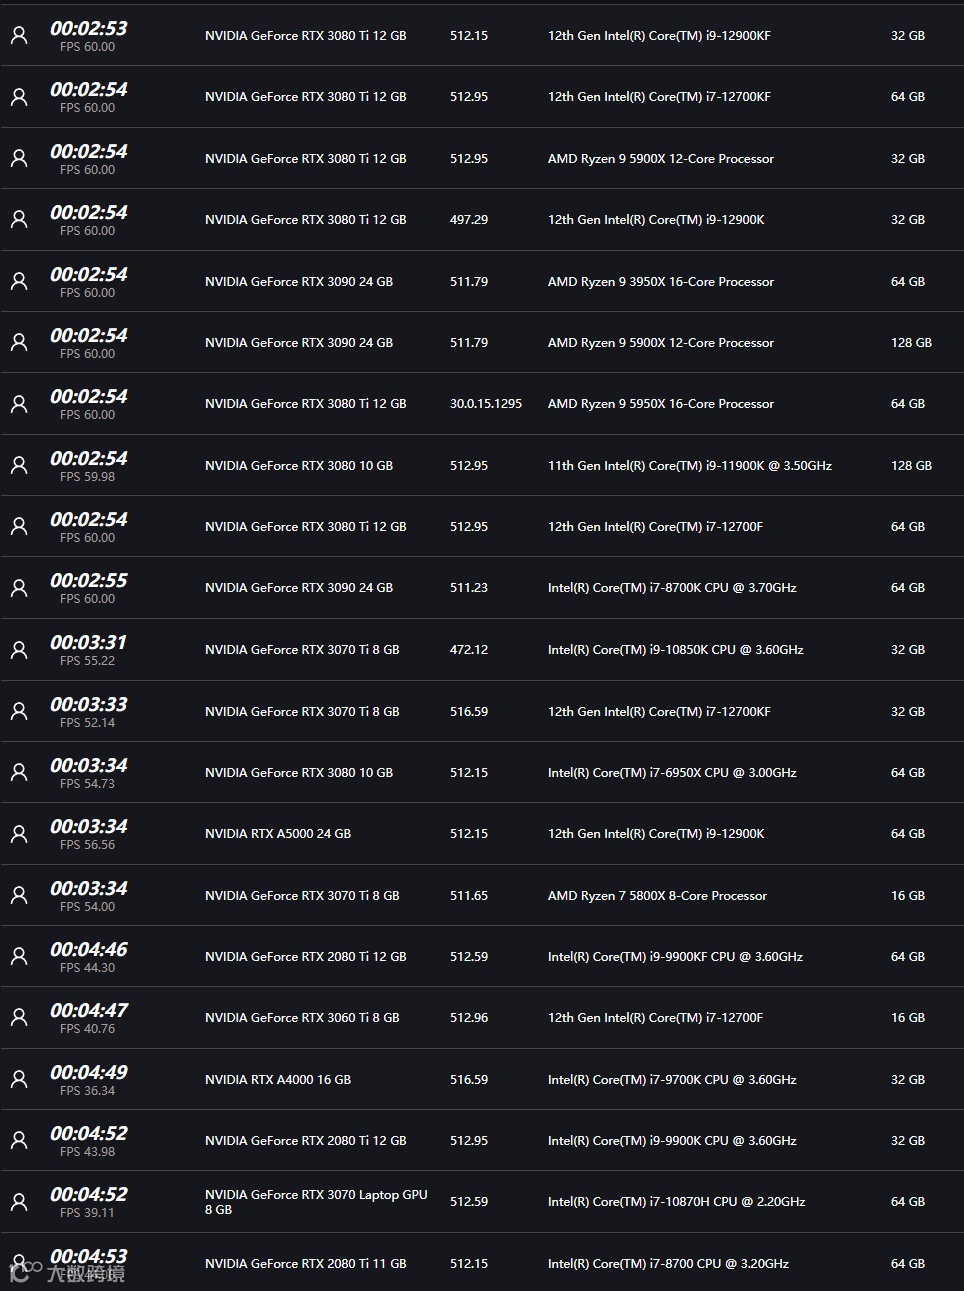Open the user icon for the RTX 3070 Laptop entry
The height and width of the screenshot is (1291, 964).
click(19, 1202)
